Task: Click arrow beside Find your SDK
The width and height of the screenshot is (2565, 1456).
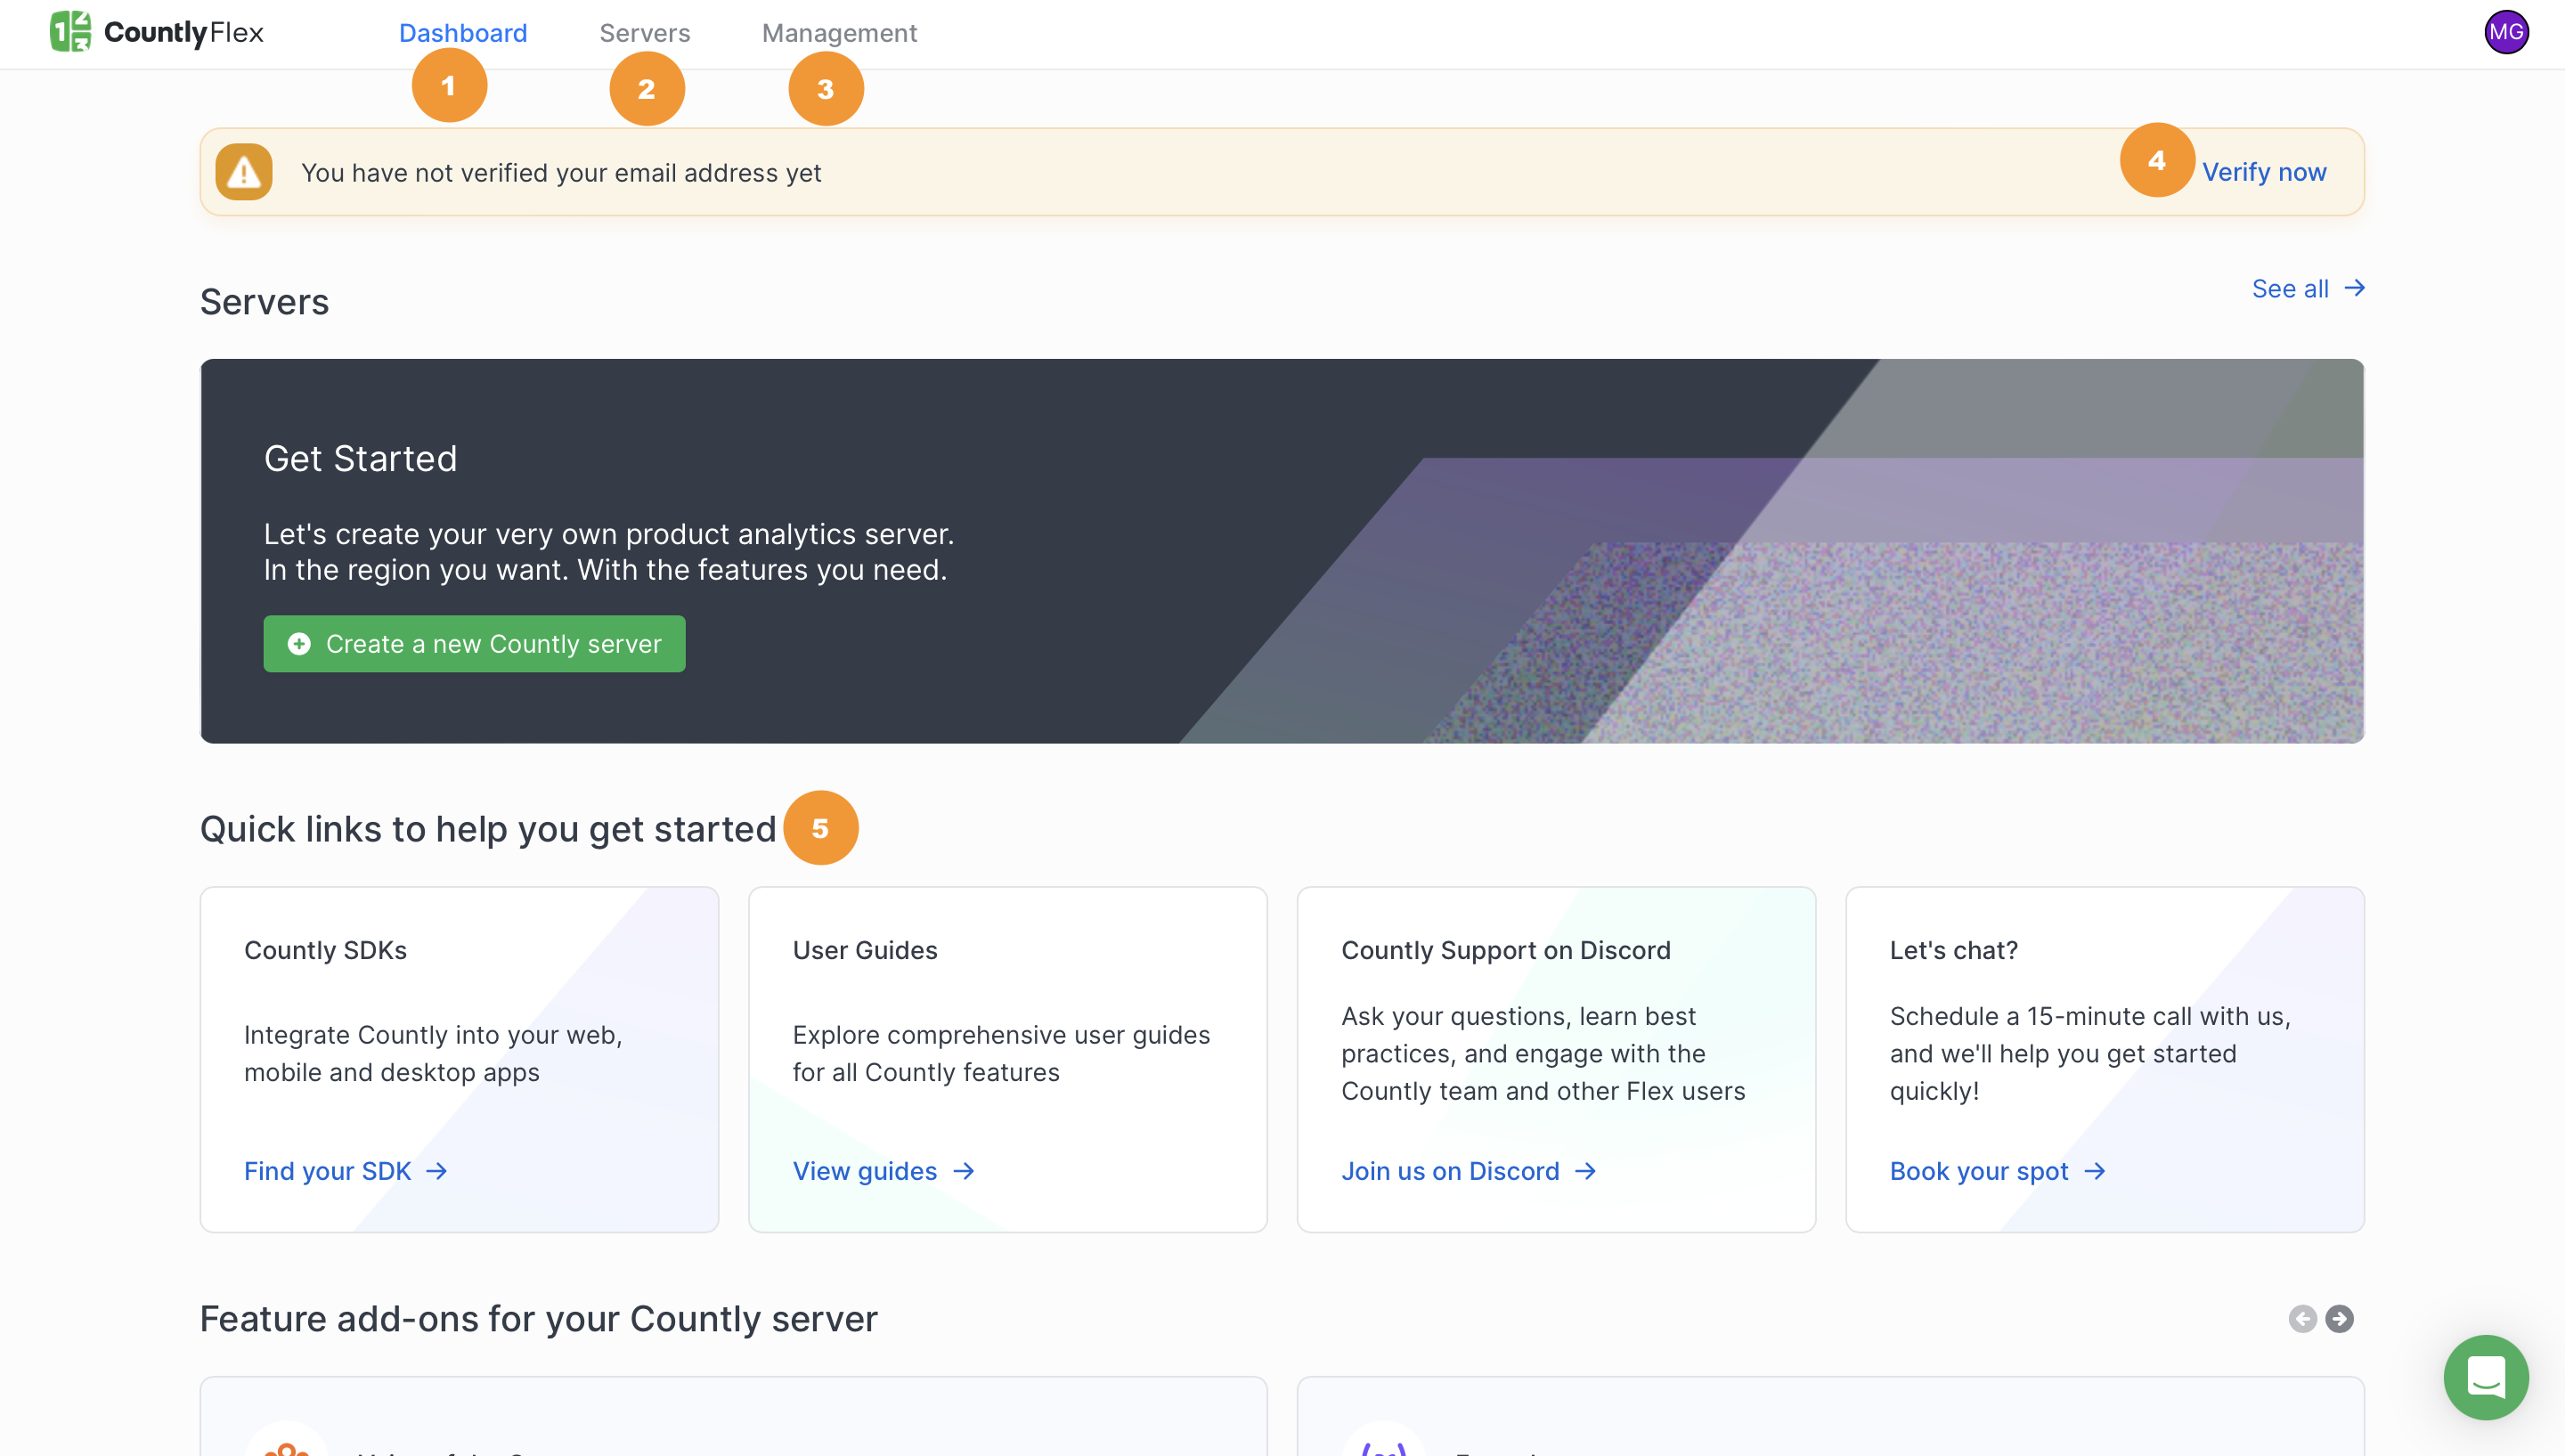Action: [x=437, y=1171]
